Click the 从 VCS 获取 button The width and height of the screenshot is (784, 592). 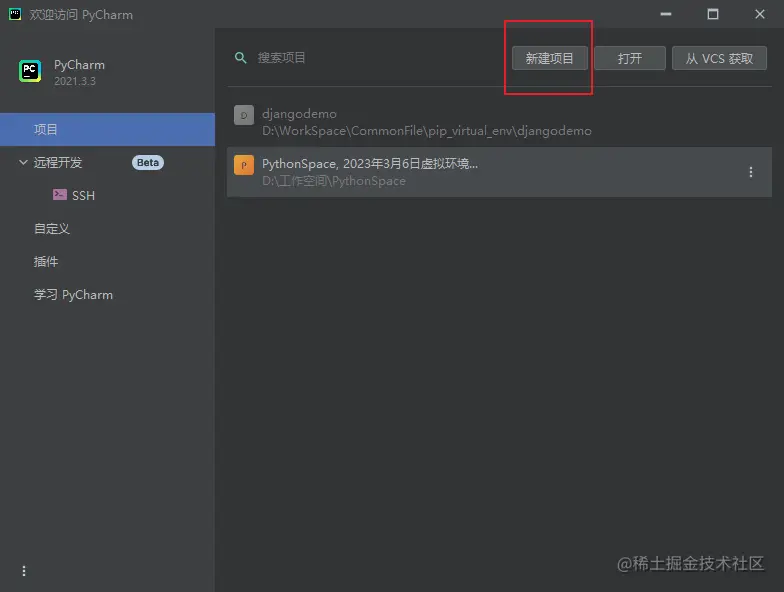719,58
